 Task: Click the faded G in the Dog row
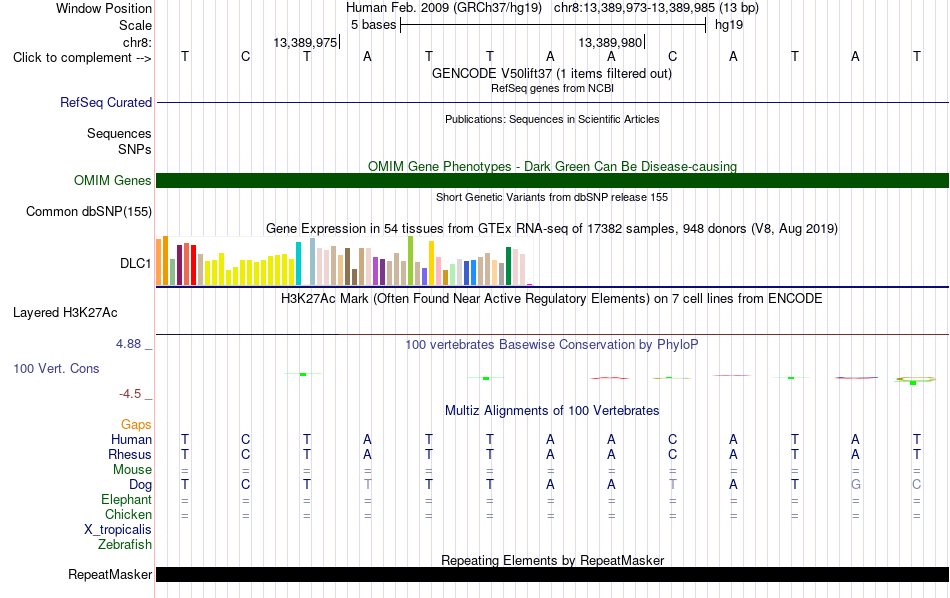pyautogui.click(x=855, y=485)
